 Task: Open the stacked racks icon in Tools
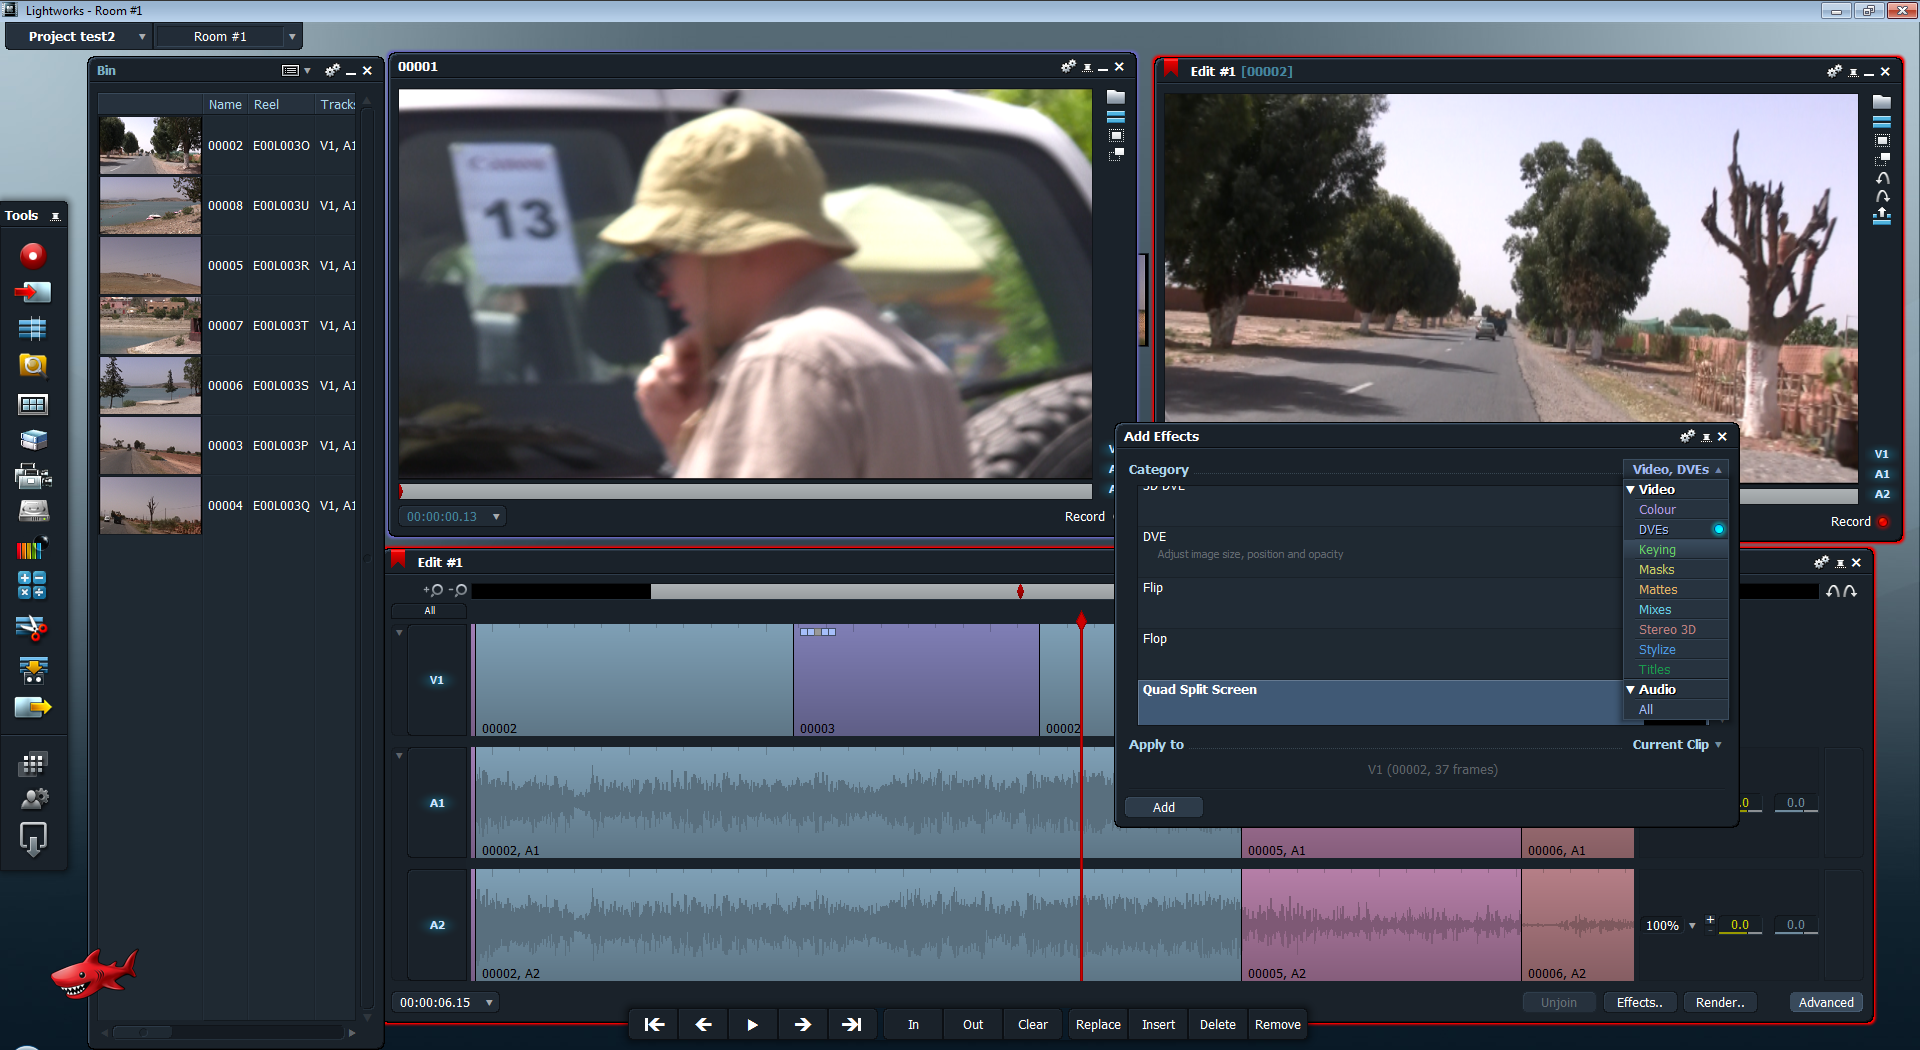pos(33,440)
